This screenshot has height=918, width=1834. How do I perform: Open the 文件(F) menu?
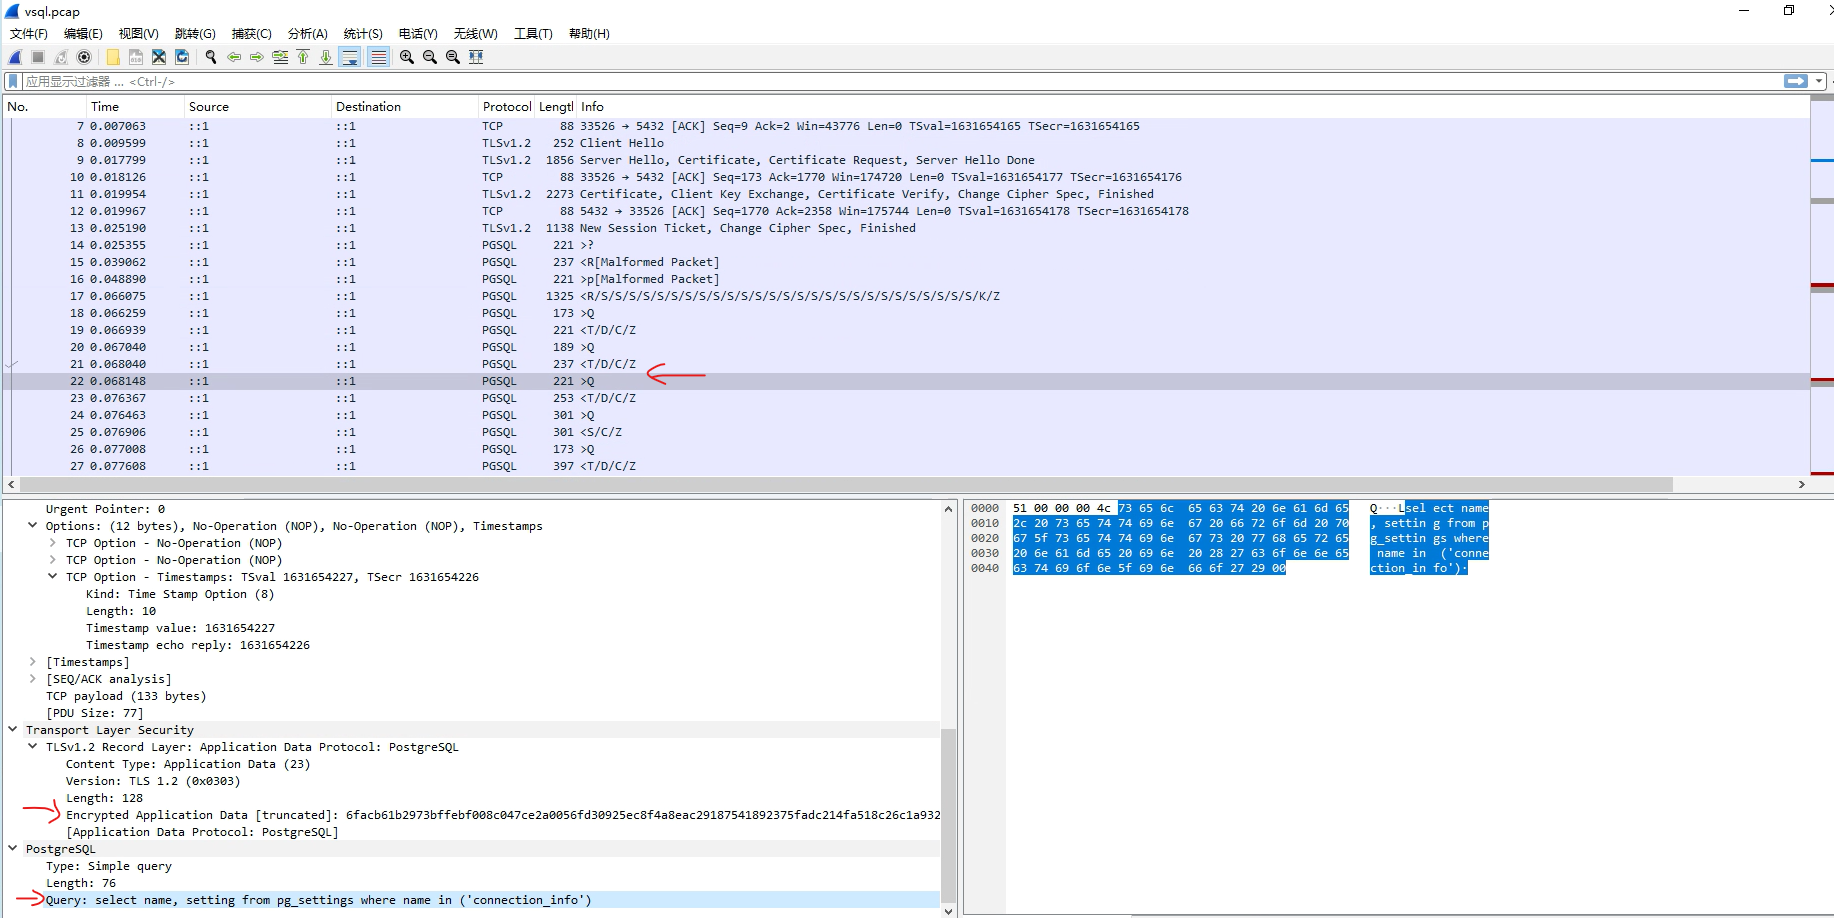click(x=29, y=34)
